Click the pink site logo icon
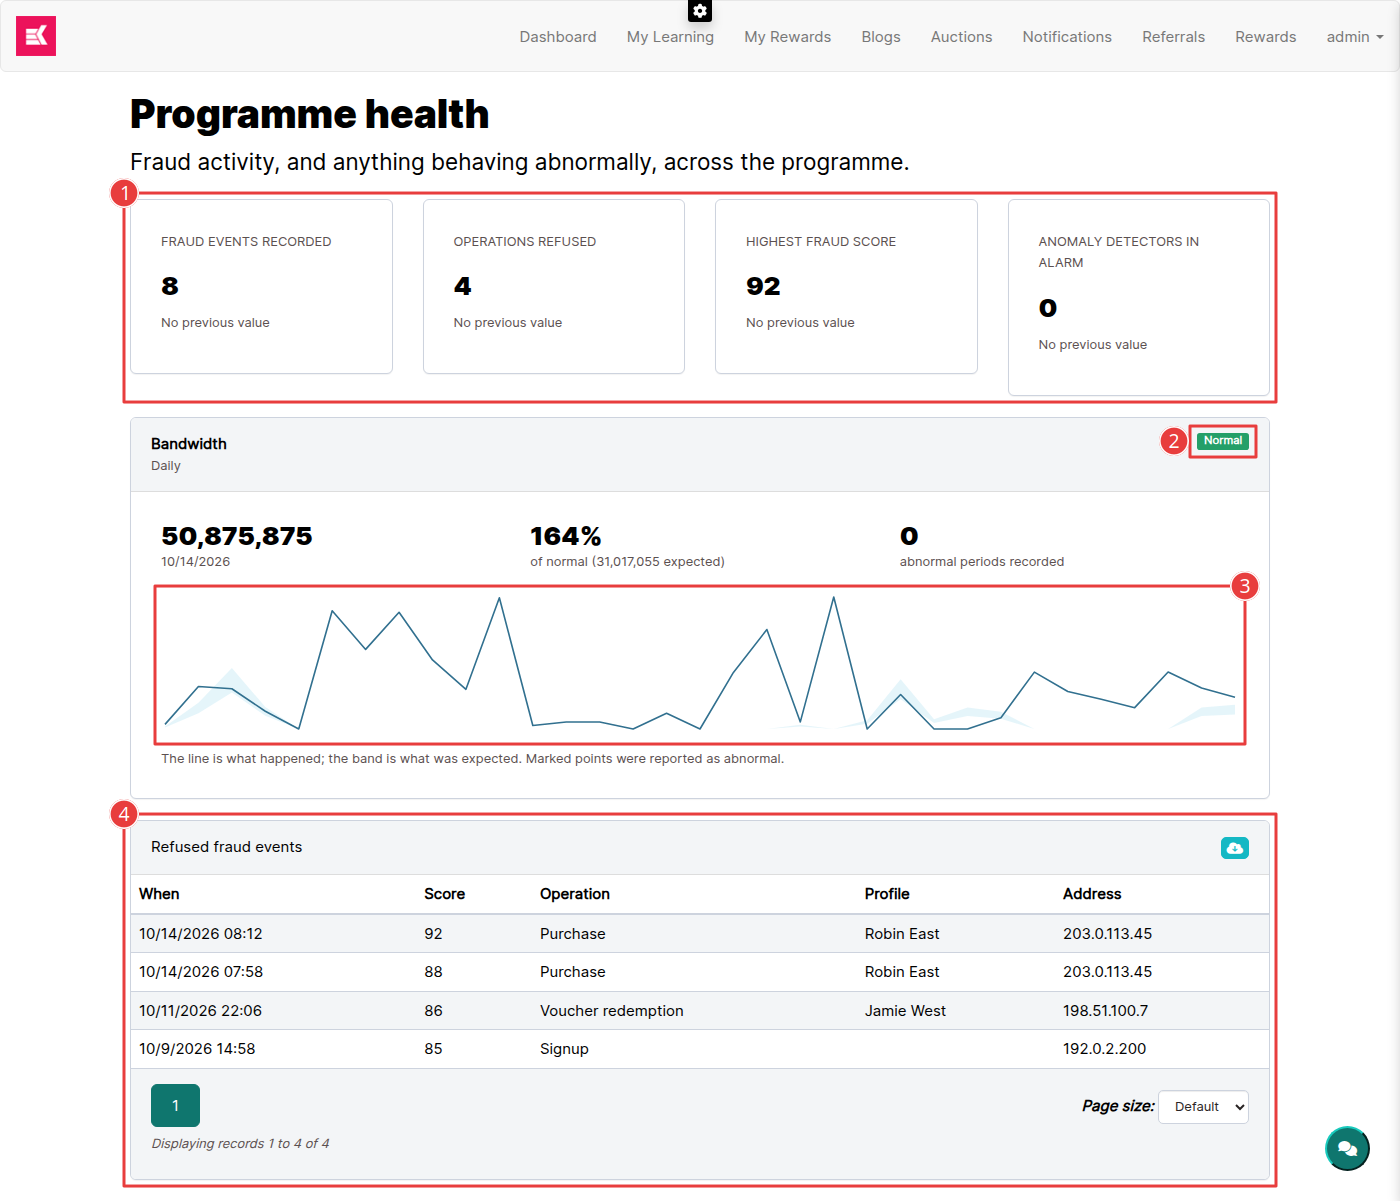Screen dimensions: 1400x1201 (36, 36)
